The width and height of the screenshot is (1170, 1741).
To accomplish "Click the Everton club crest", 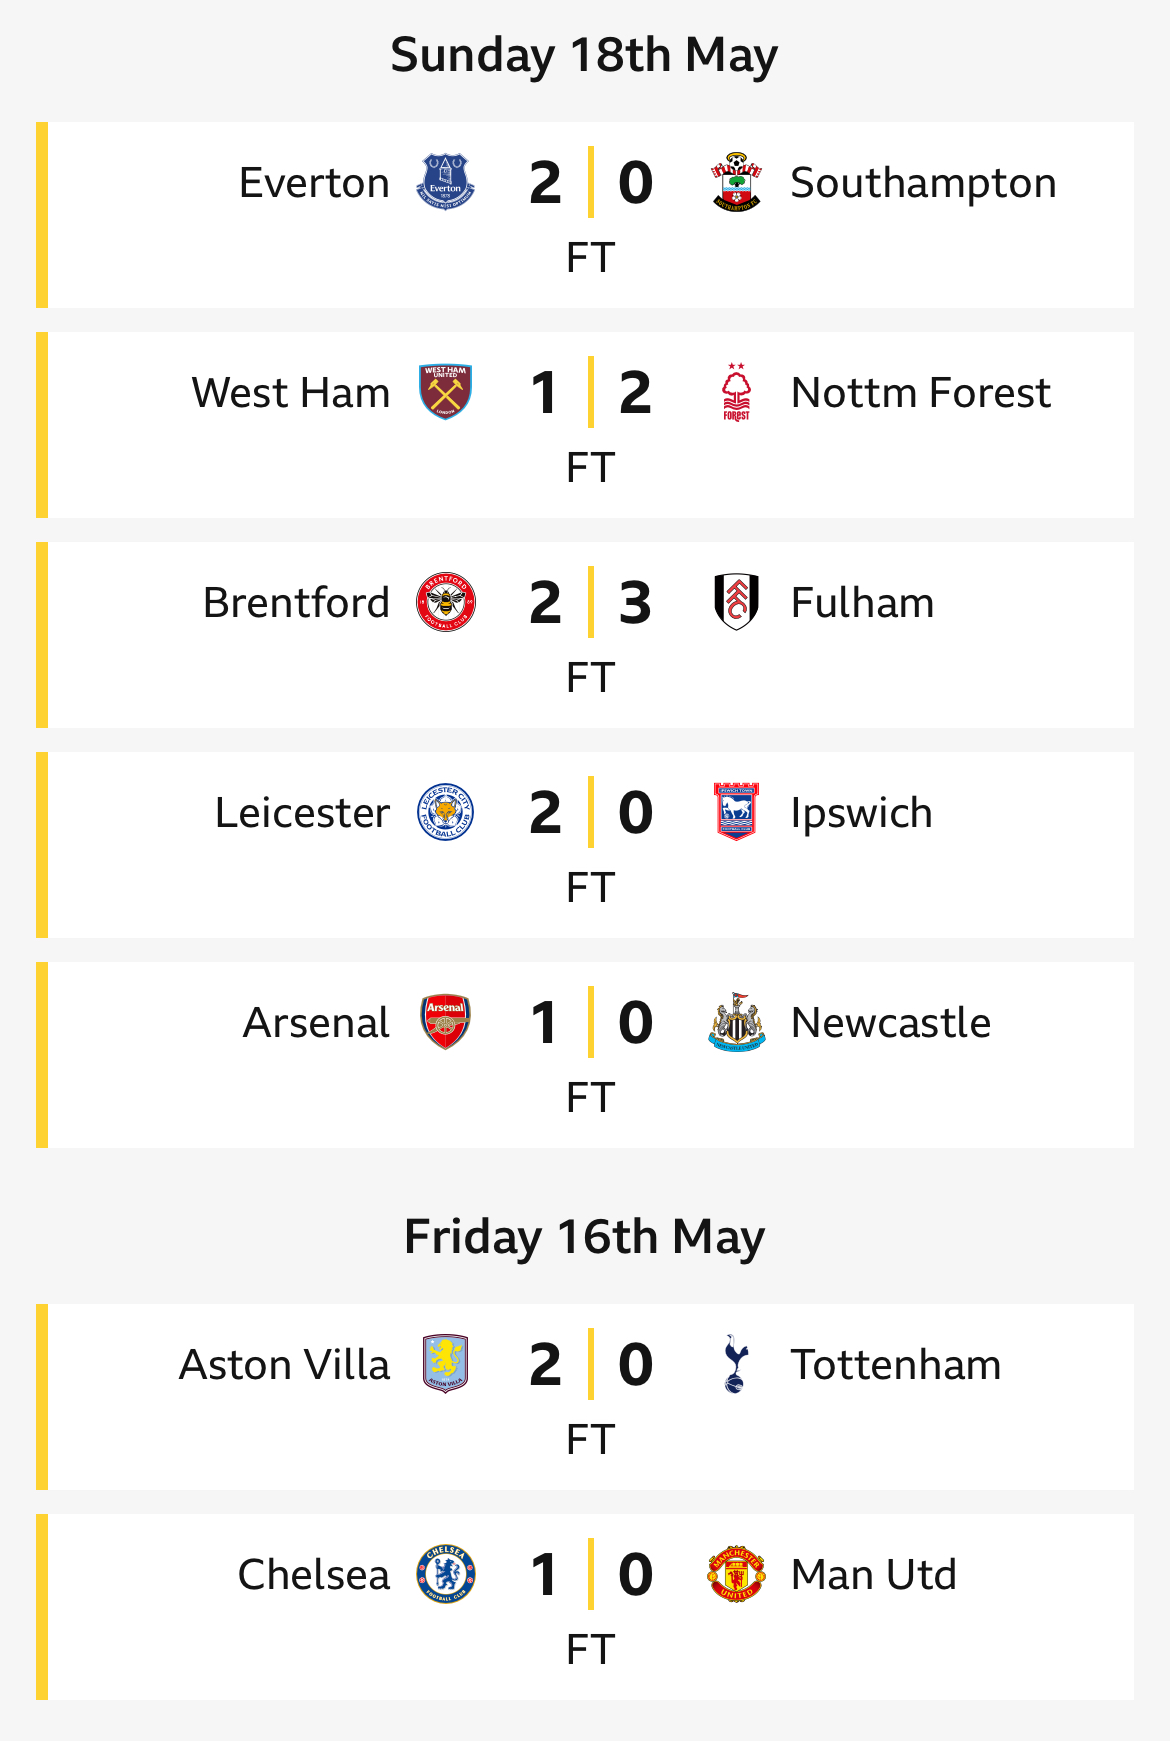I will point(445,182).
